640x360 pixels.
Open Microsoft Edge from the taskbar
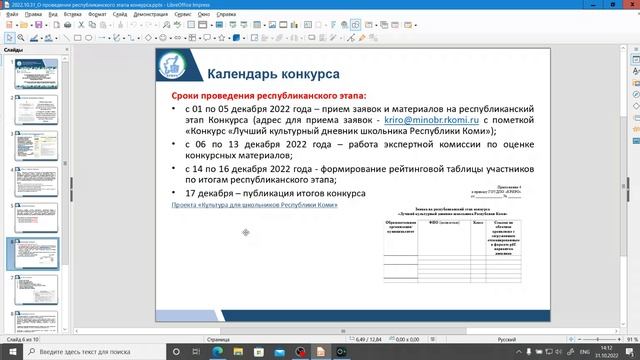click(x=218, y=352)
